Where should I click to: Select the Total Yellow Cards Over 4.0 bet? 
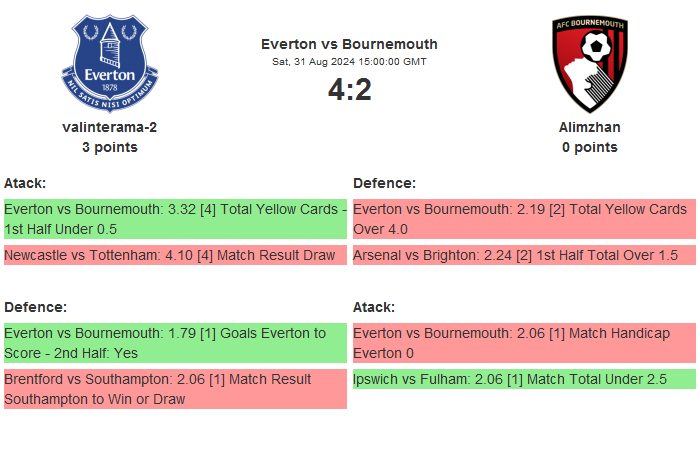click(x=524, y=219)
